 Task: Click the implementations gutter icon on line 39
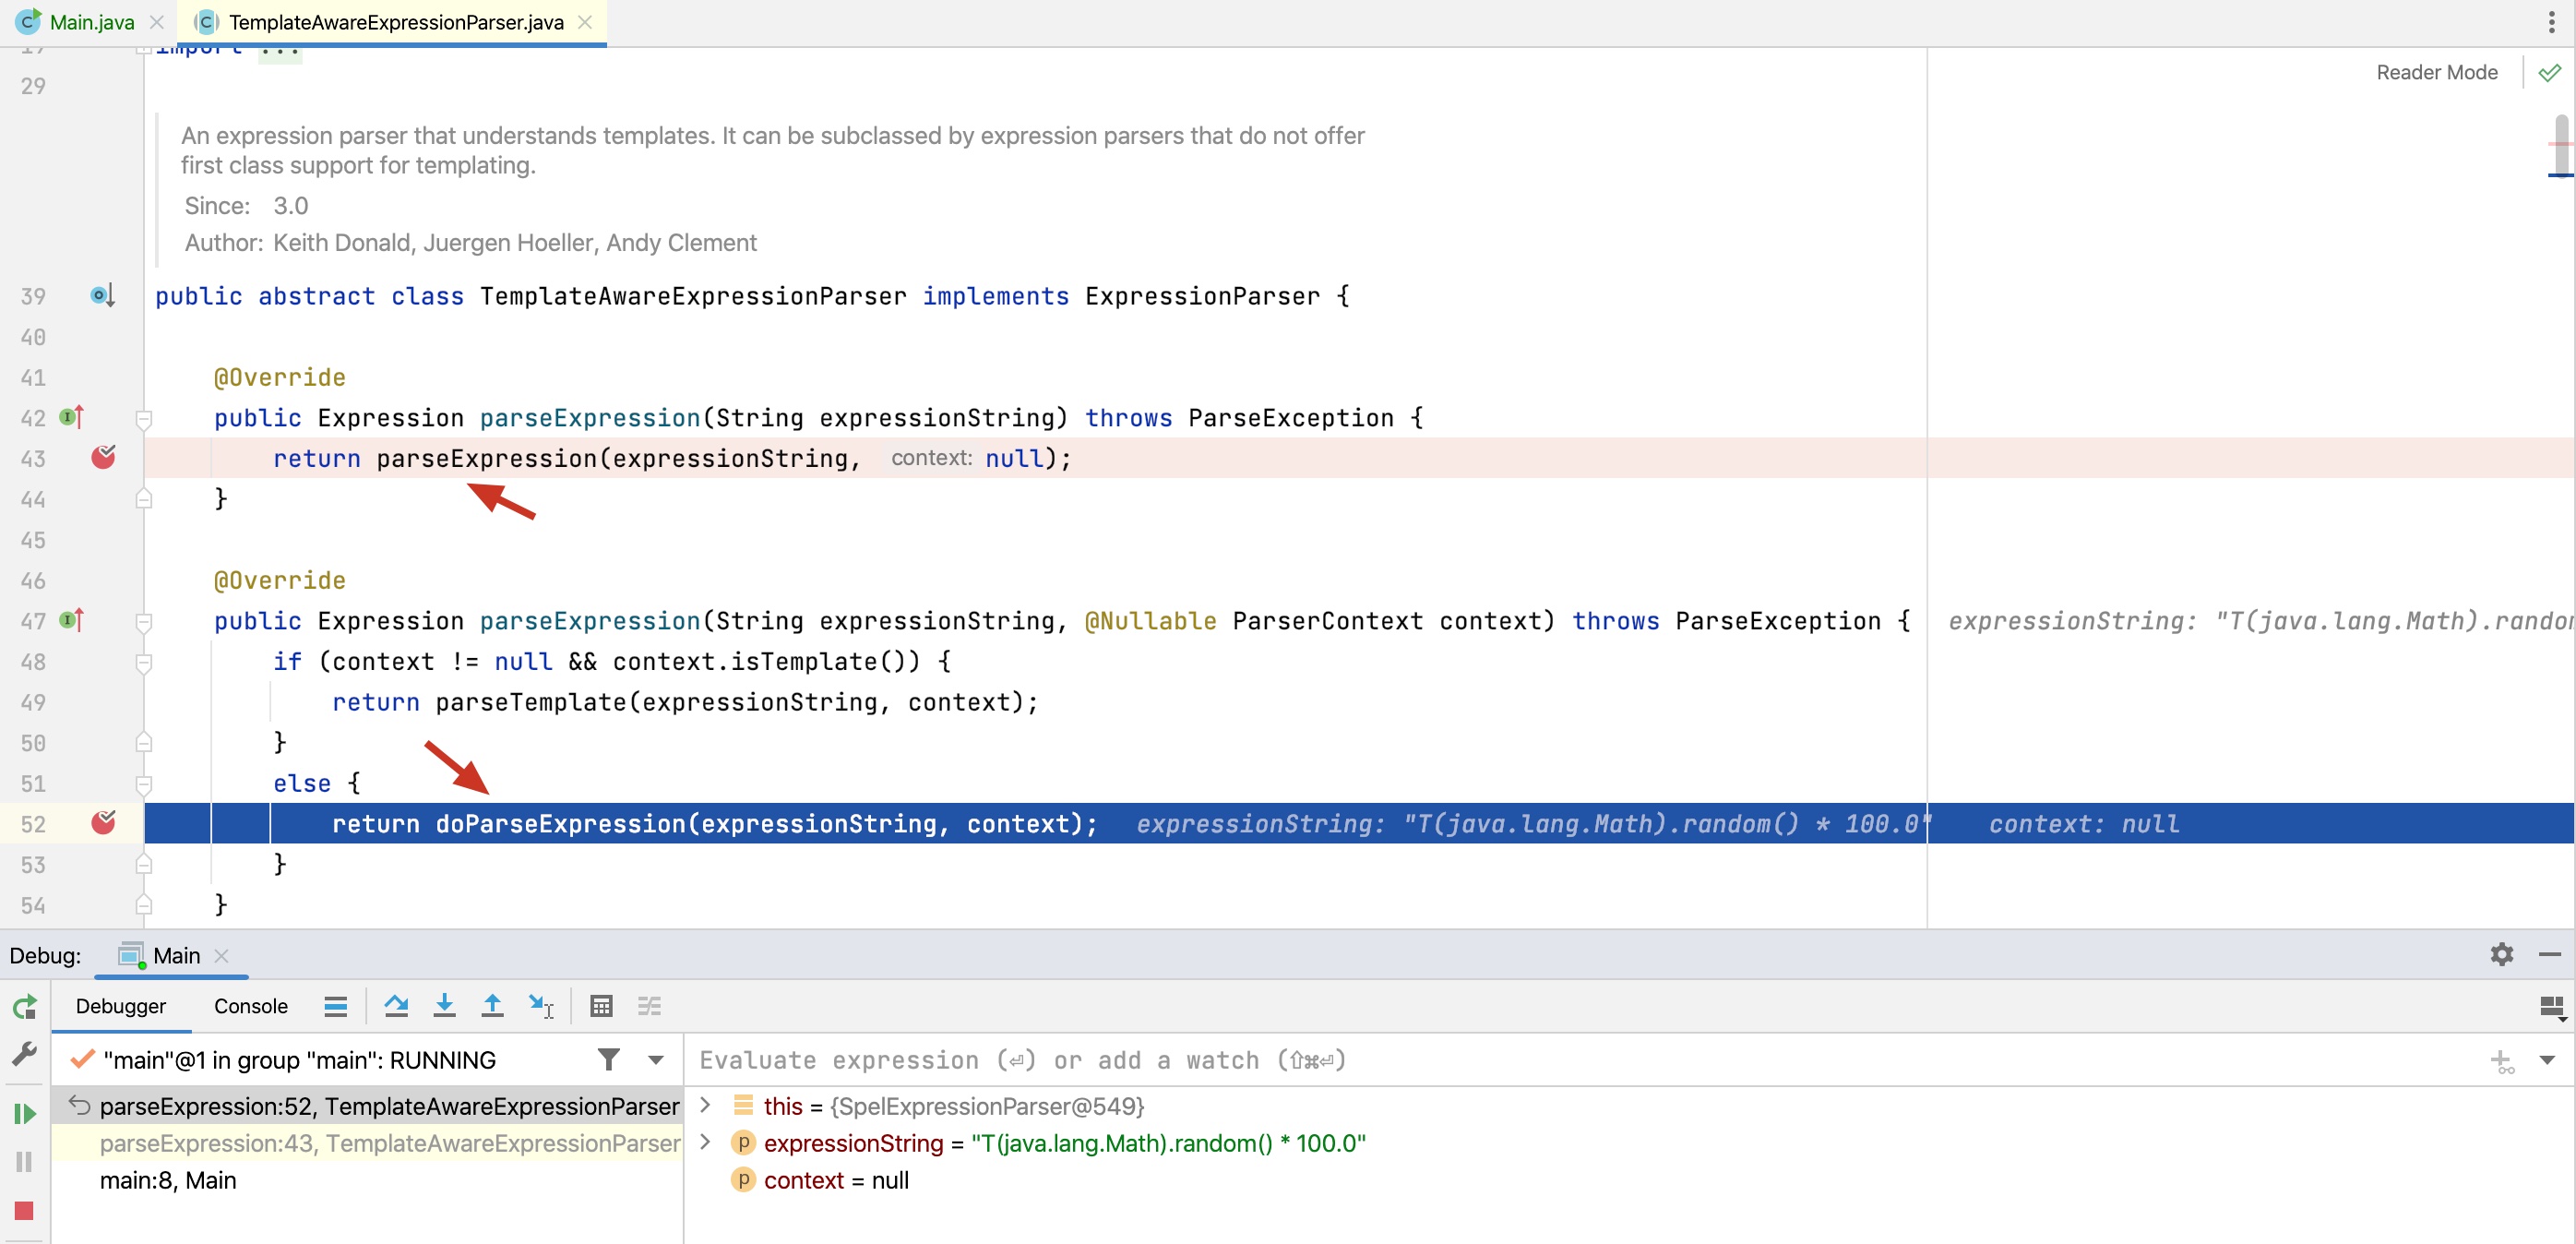(102, 296)
